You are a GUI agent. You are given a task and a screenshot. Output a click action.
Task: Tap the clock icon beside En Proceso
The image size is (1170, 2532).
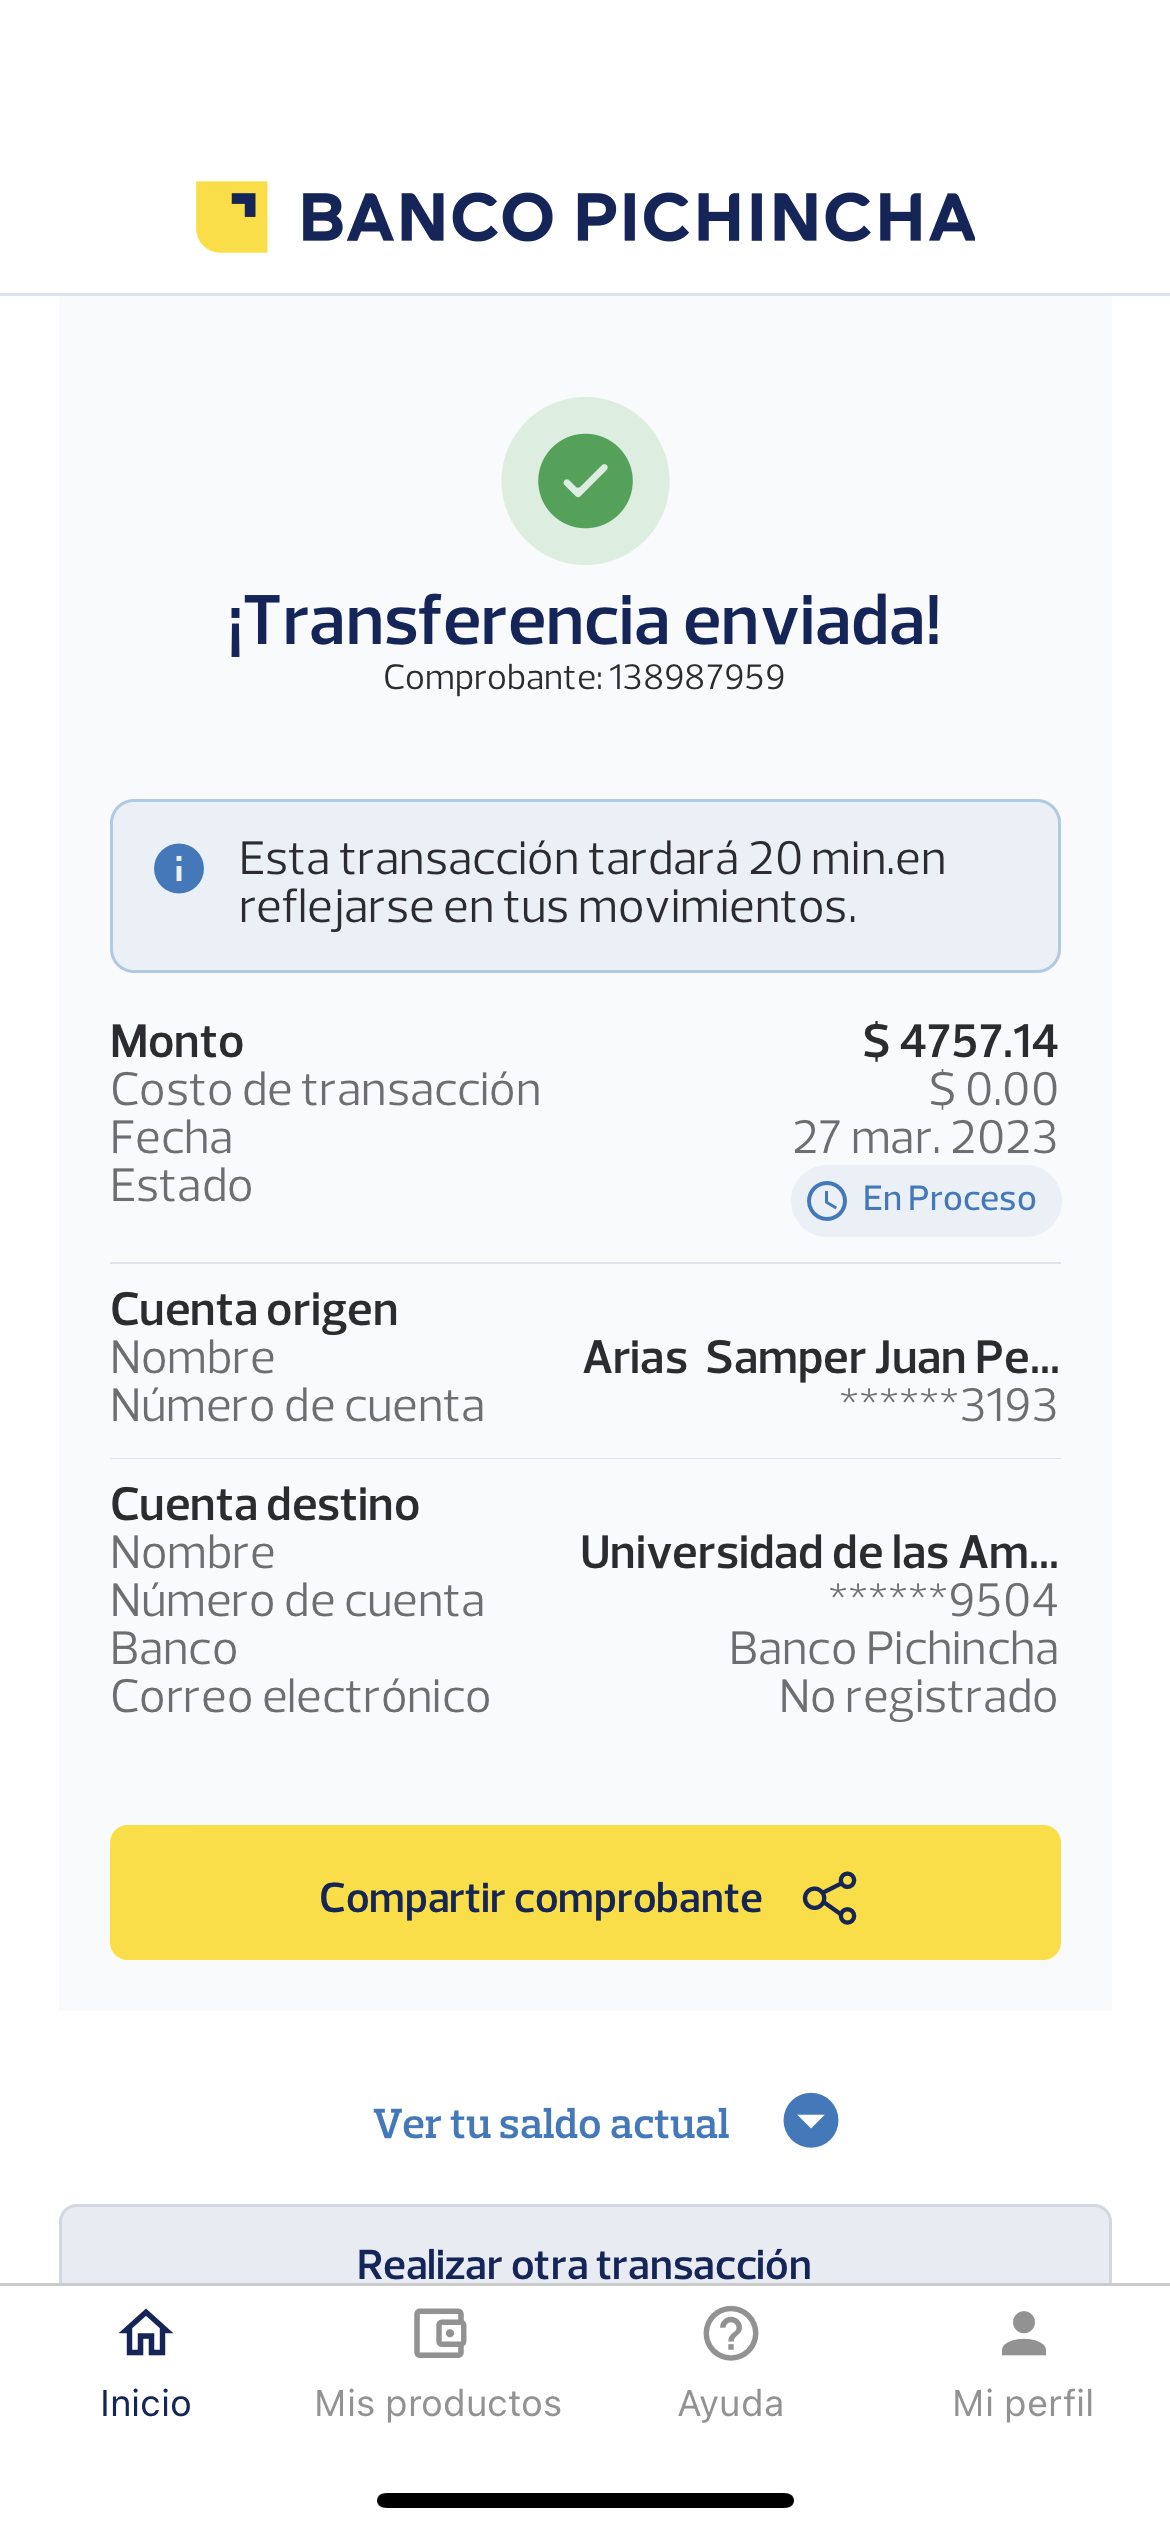[827, 1200]
